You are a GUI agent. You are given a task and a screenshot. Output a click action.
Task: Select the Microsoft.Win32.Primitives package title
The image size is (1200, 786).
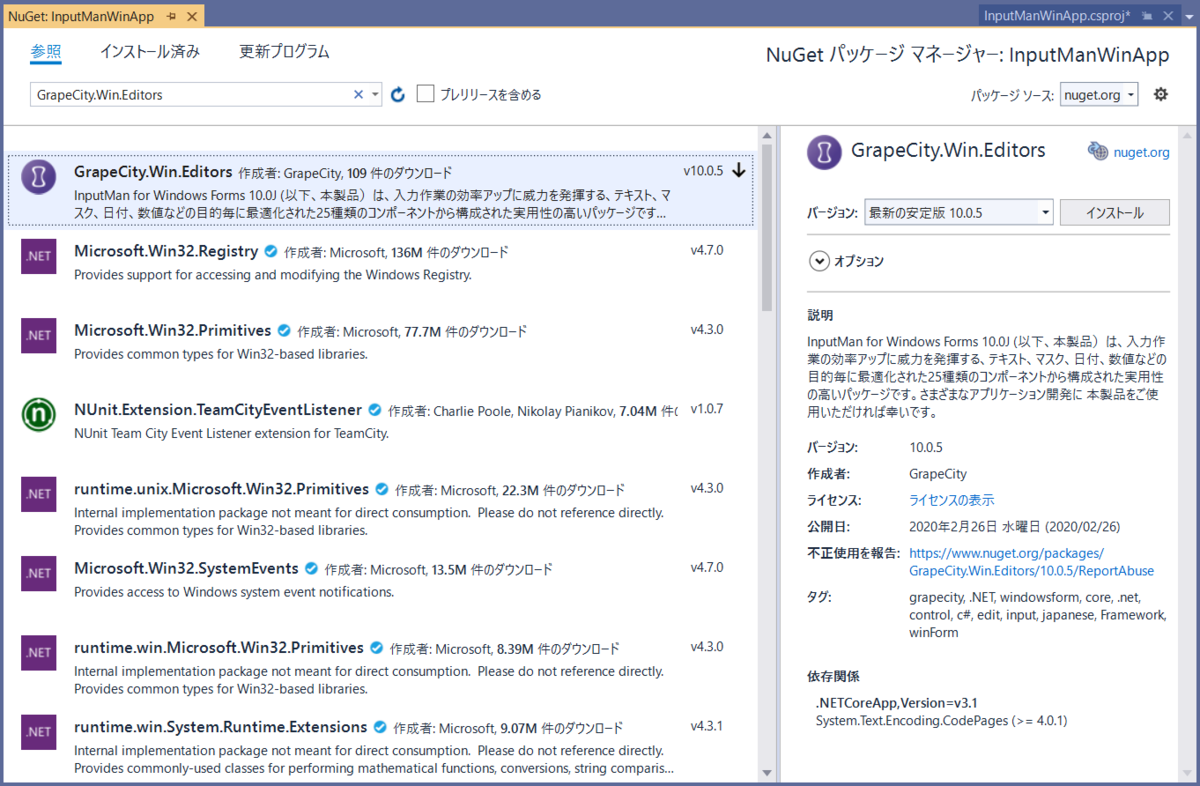173,331
